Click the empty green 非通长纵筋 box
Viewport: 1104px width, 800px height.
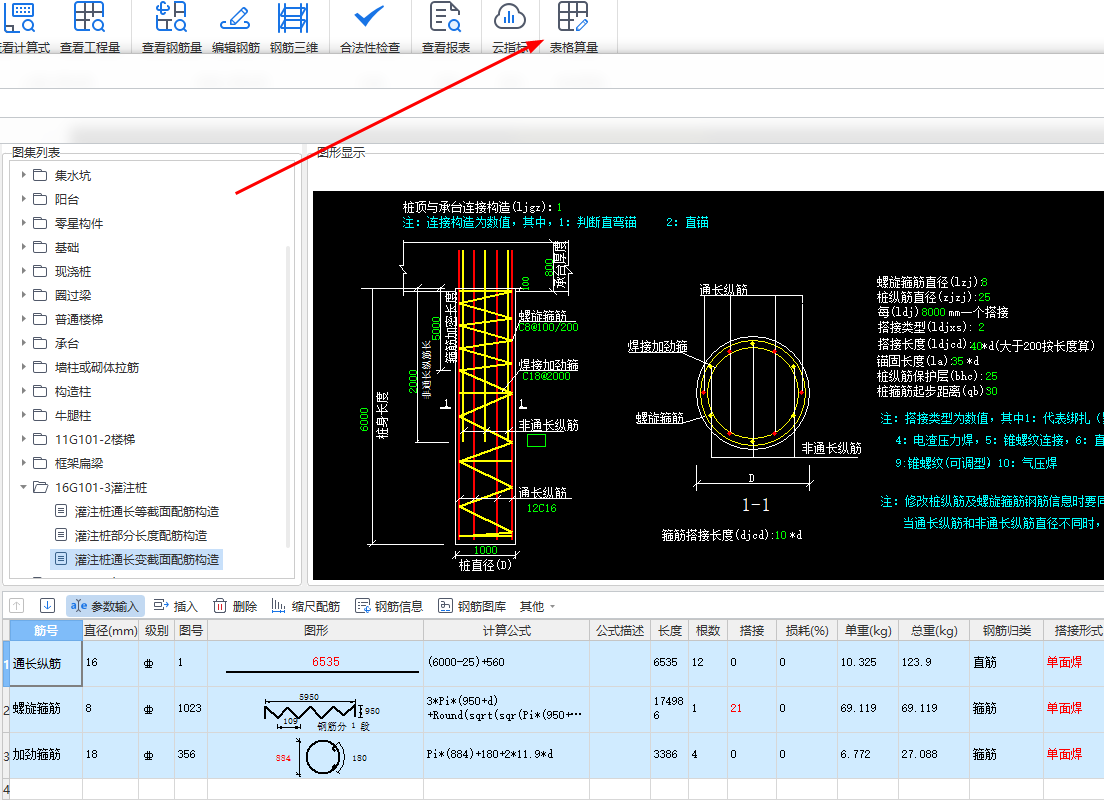537,440
